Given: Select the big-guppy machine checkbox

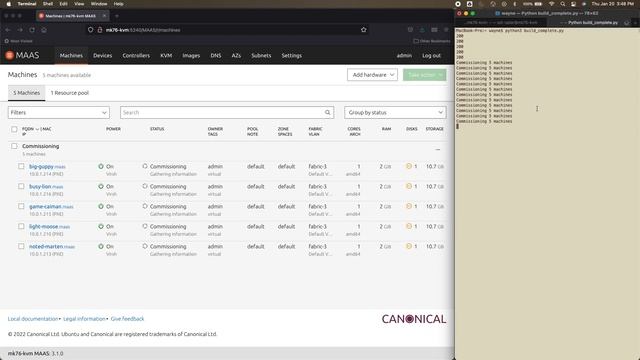Looking at the screenshot, I should [x=21, y=167].
